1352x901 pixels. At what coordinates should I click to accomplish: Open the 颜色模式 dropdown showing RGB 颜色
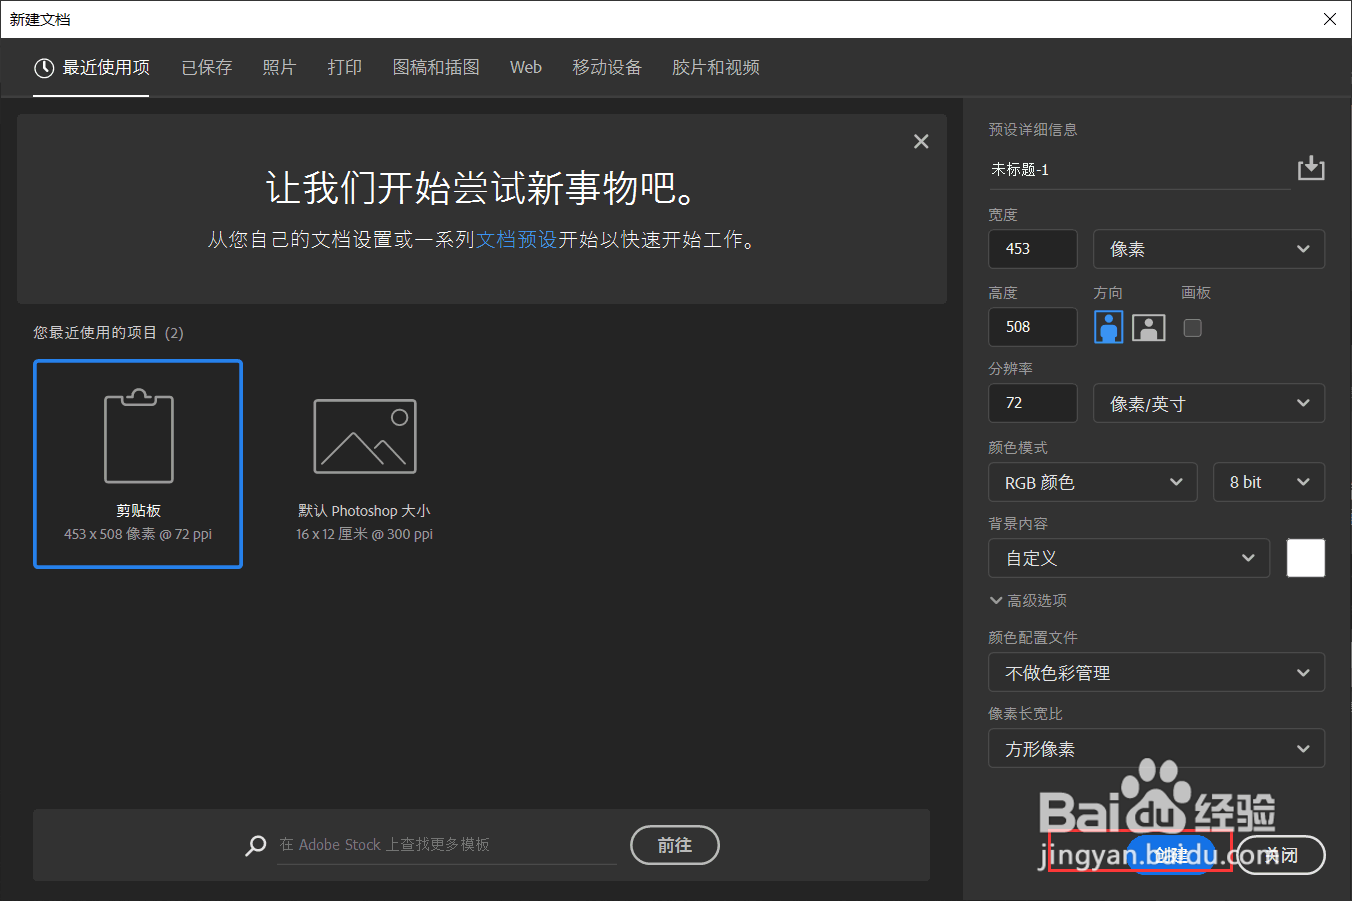pyautogui.click(x=1092, y=482)
